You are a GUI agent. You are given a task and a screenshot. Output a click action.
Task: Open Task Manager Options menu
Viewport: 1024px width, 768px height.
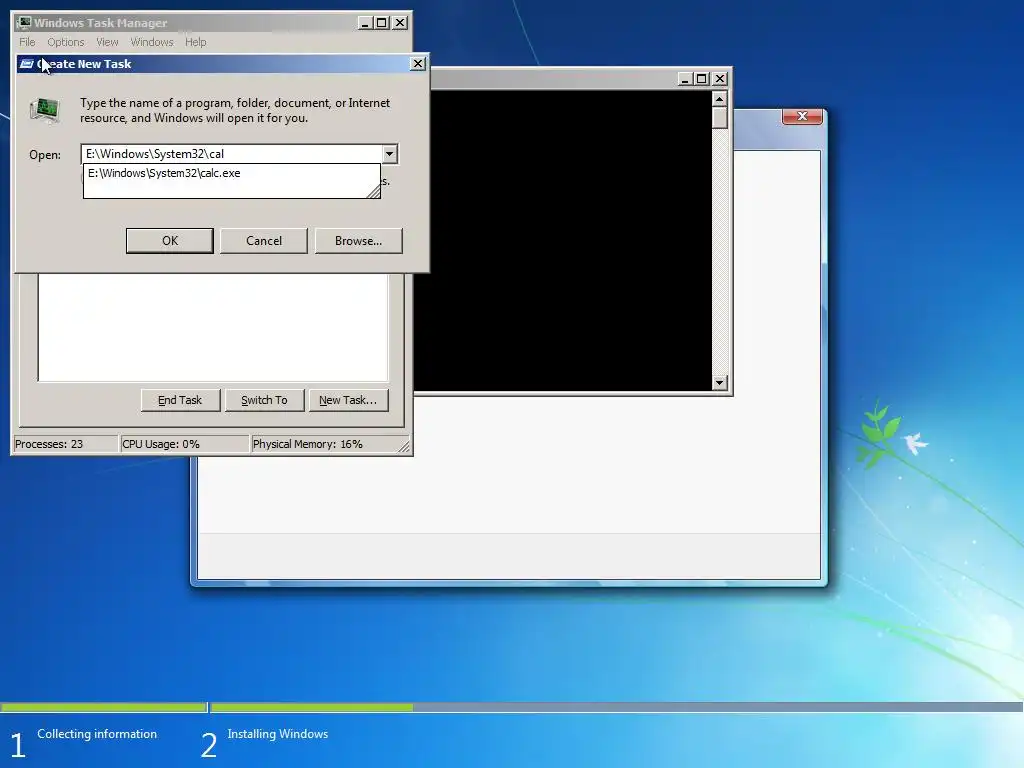tap(65, 42)
